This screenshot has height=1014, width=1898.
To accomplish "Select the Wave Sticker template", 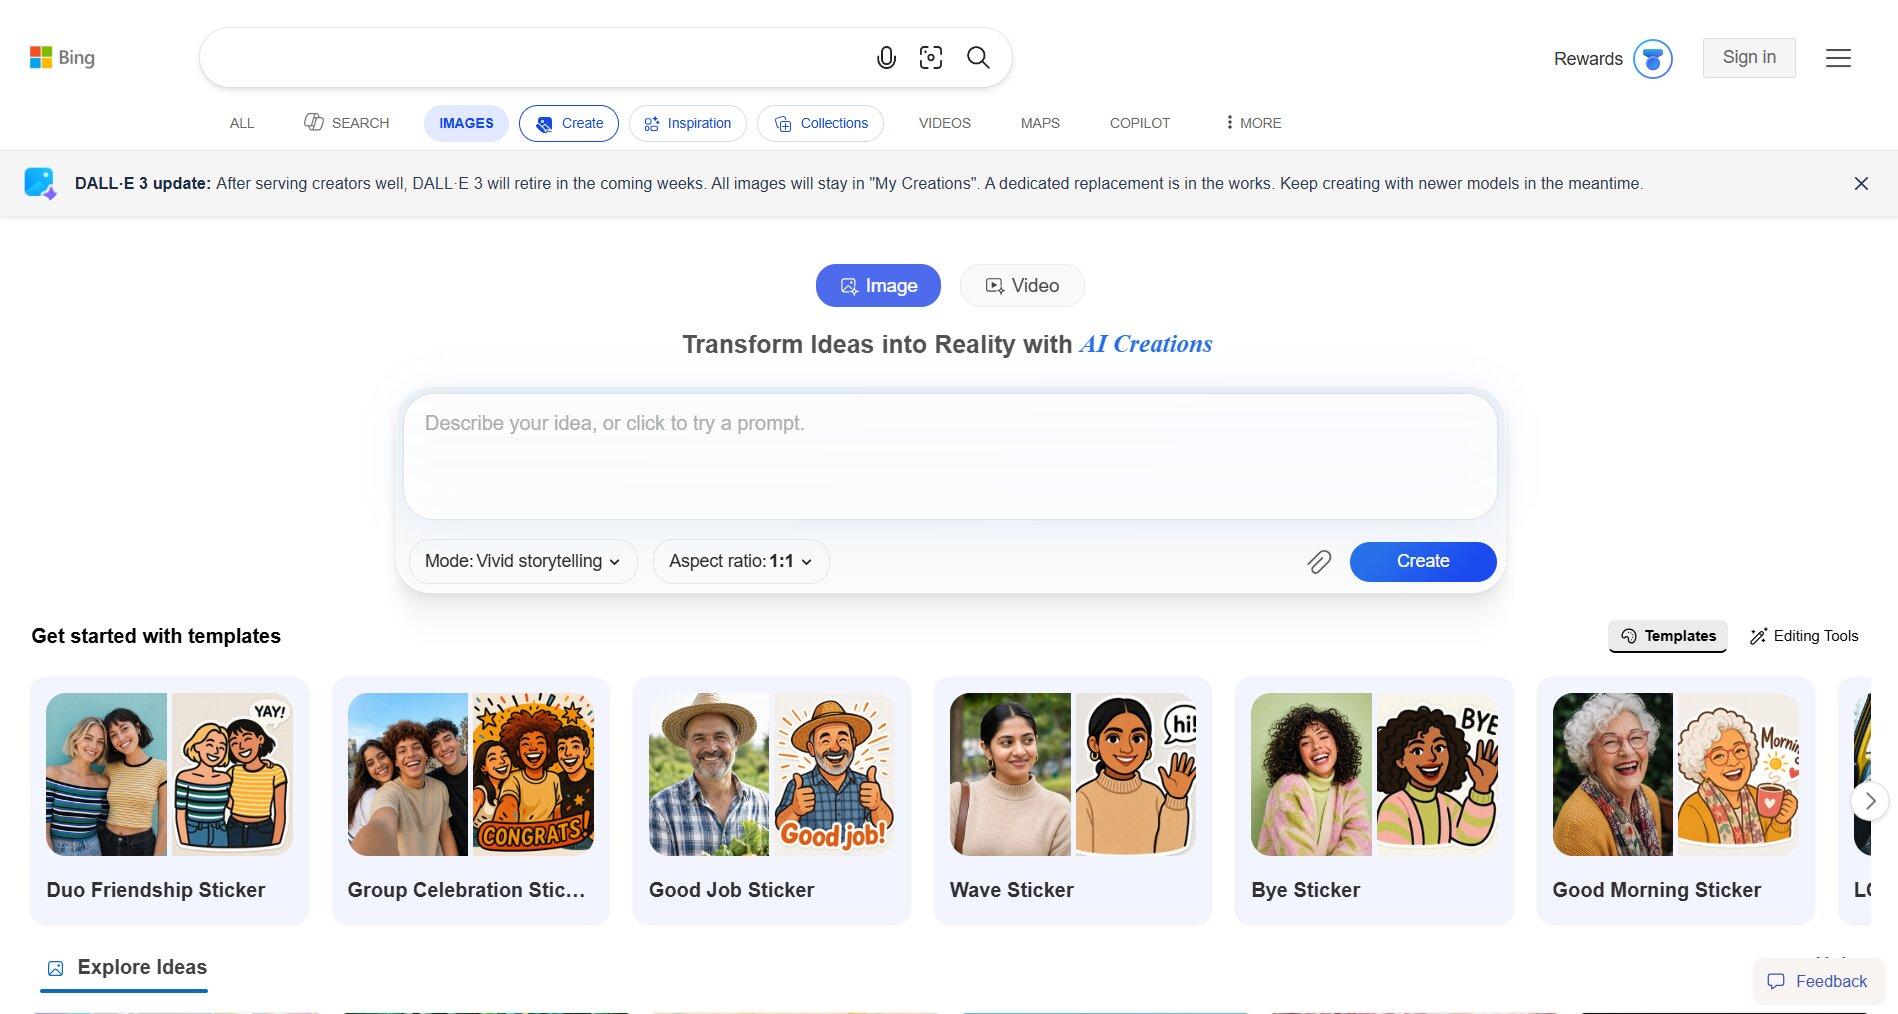I will (x=1073, y=801).
